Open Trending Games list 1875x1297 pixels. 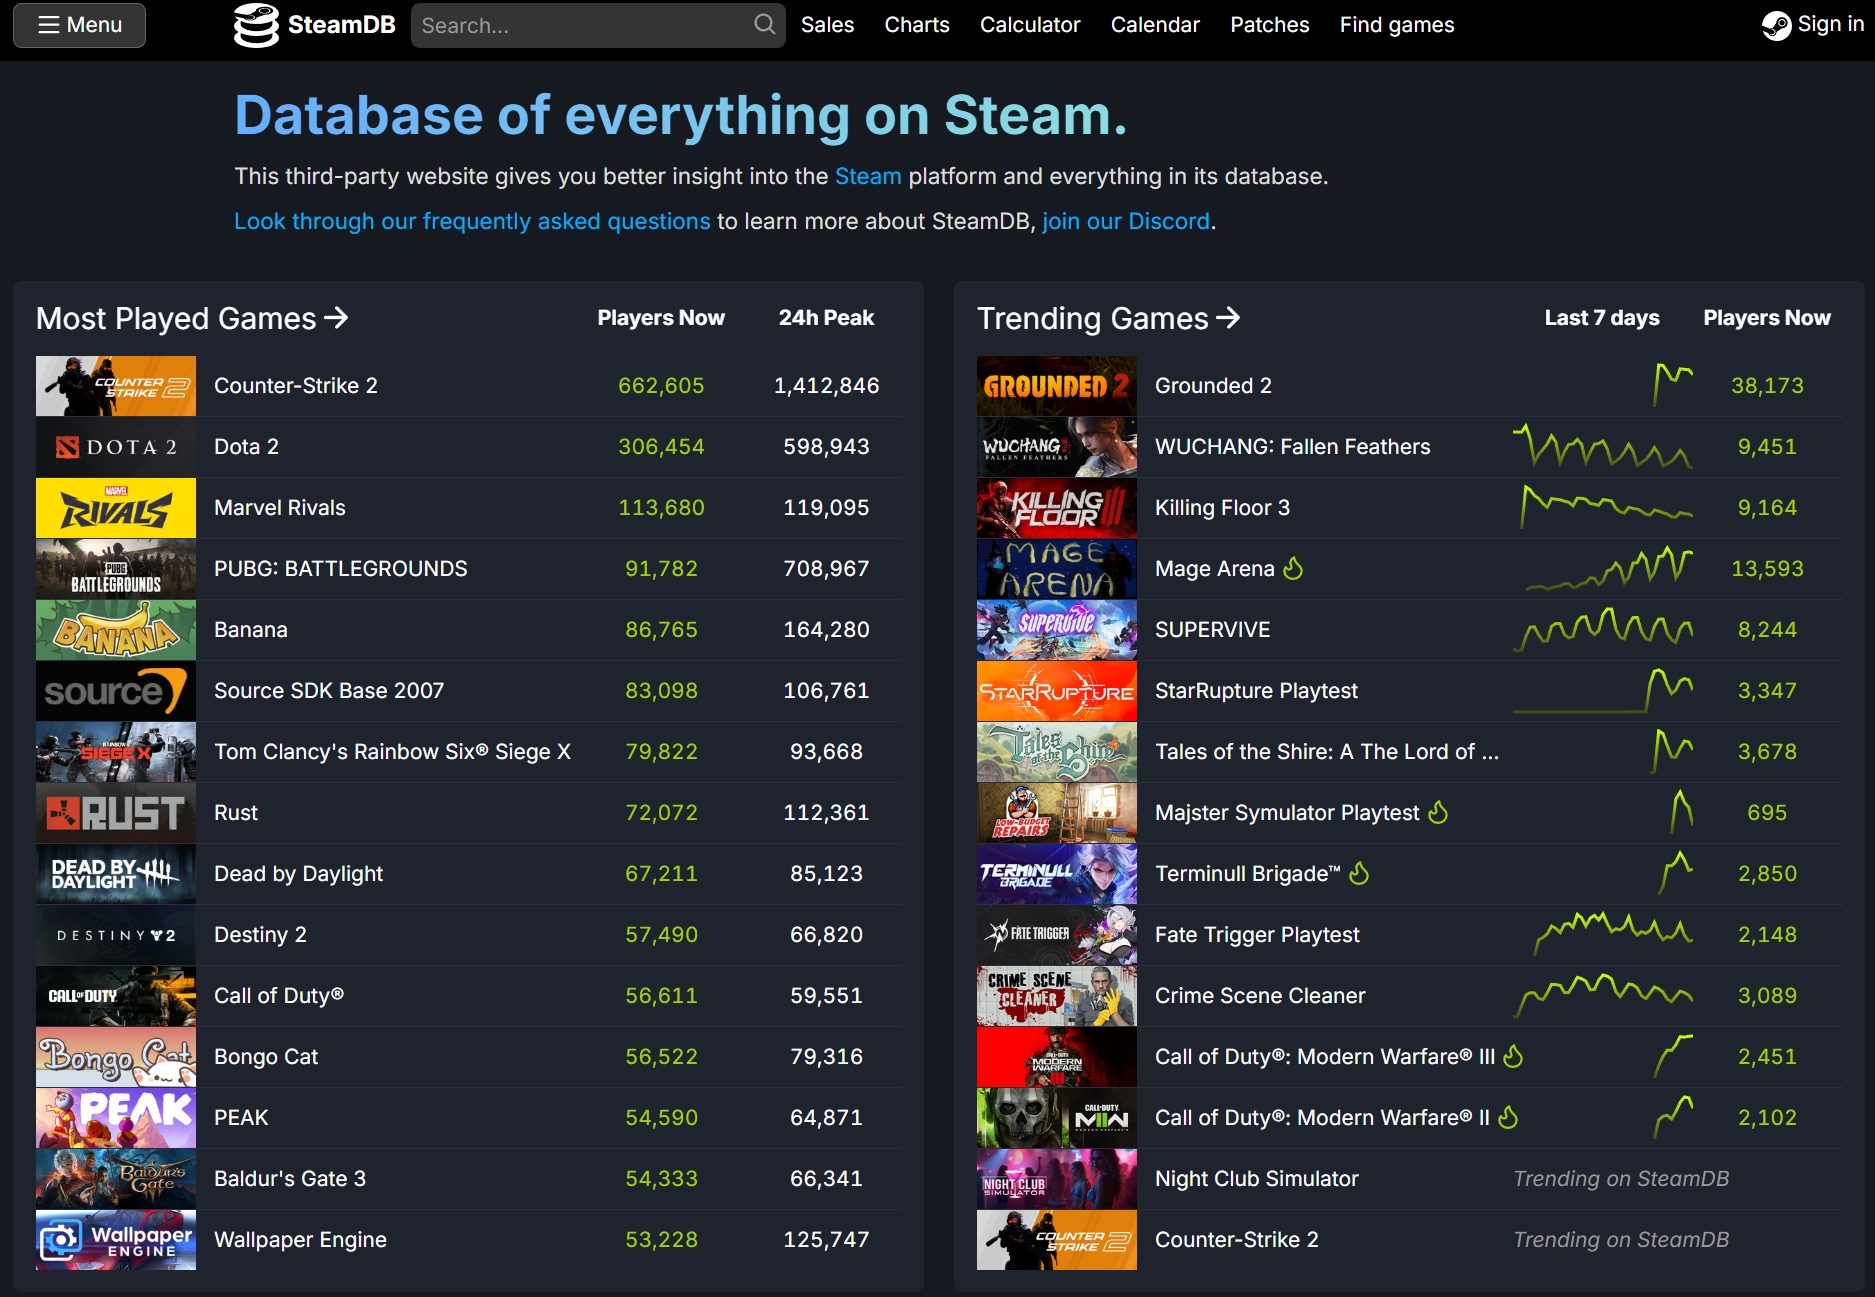pos(1108,318)
